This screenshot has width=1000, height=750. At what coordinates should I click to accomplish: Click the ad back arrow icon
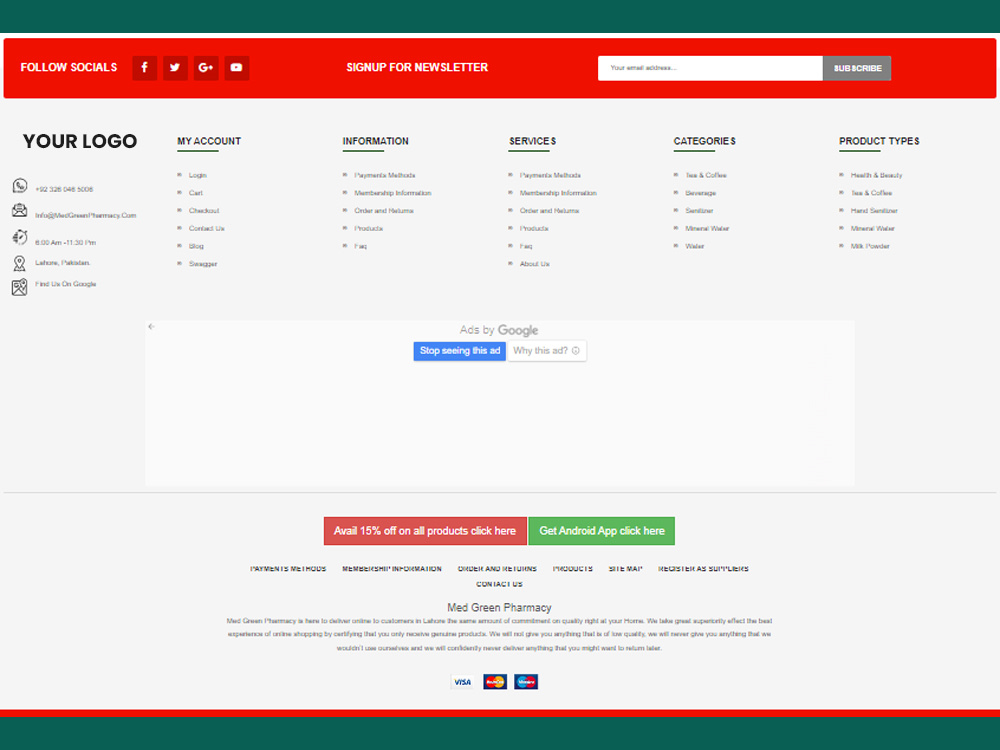pyautogui.click(x=151, y=327)
